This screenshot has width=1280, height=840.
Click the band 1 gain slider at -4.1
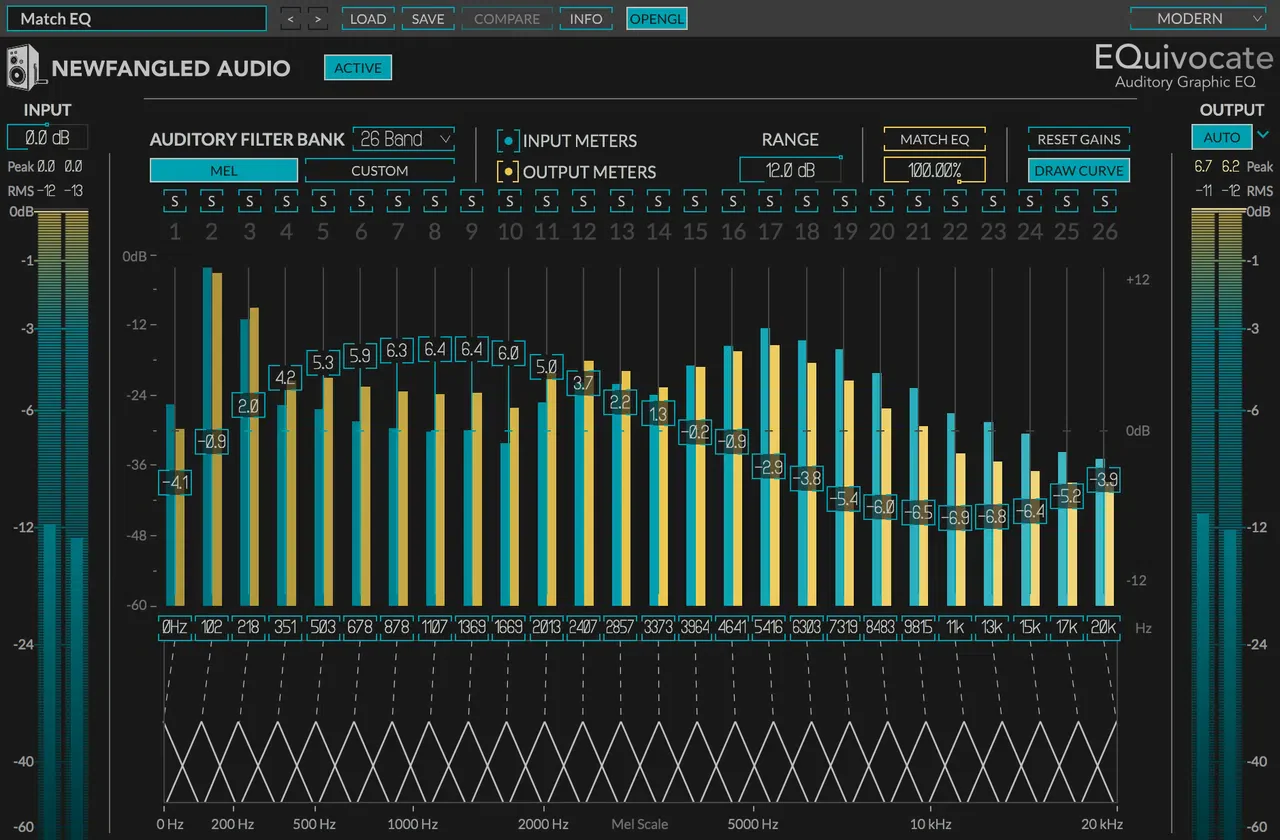pyautogui.click(x=173, y=482)
